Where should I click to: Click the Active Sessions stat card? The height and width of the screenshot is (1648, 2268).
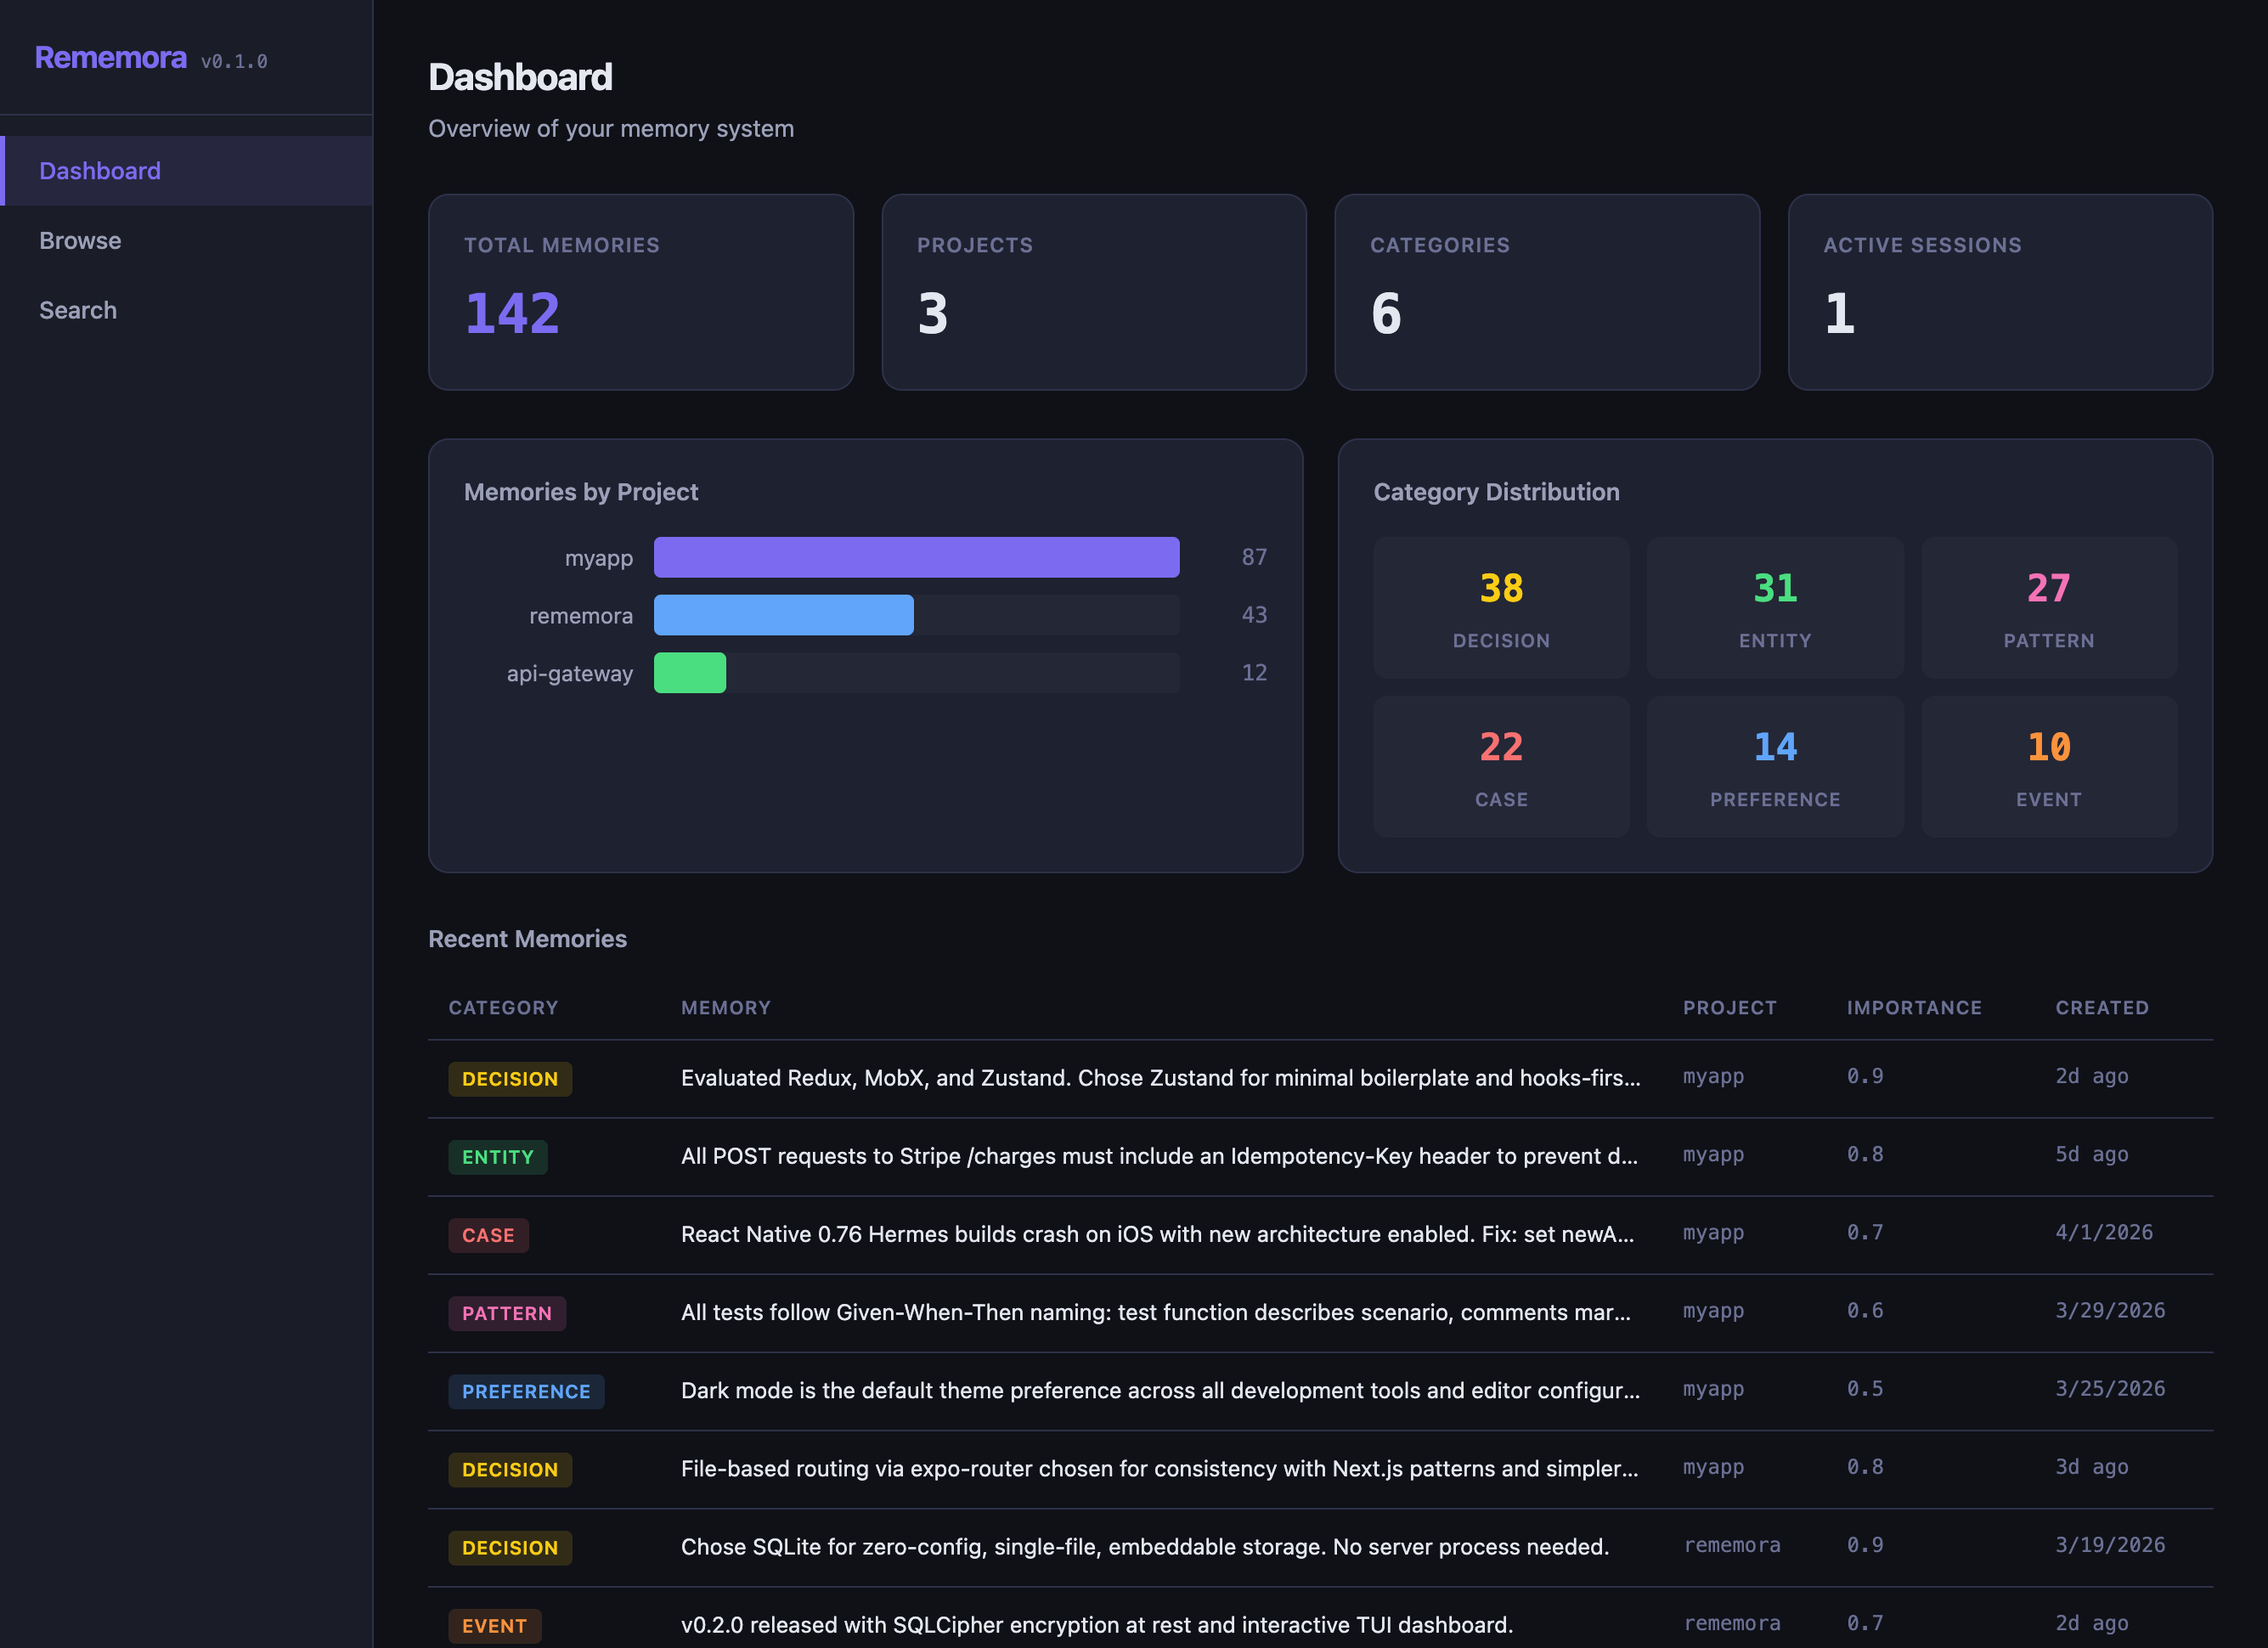coord(2000,292)
